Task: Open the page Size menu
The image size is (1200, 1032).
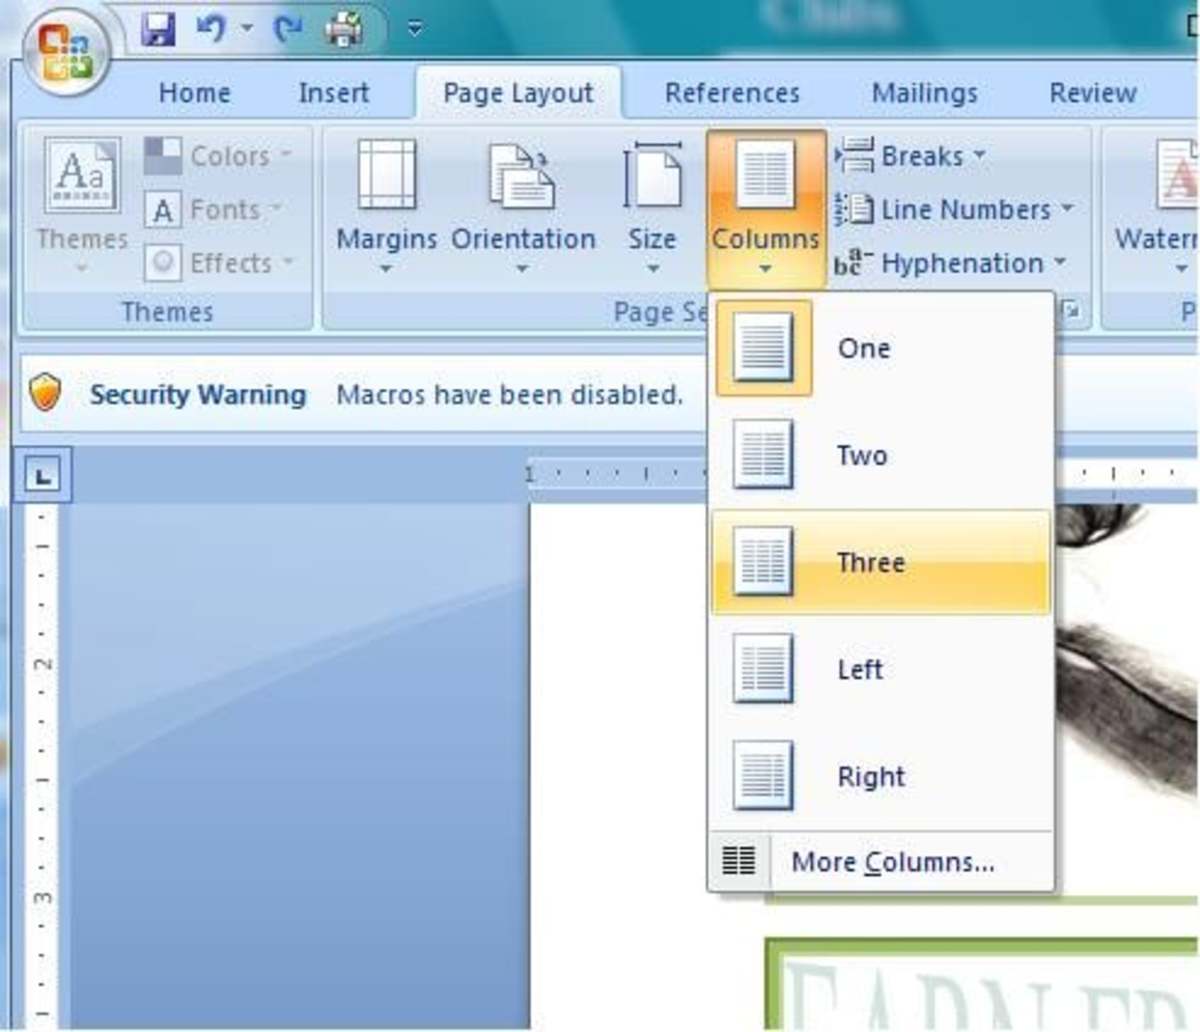Action: pyautogui.click(x=652, y=204)
